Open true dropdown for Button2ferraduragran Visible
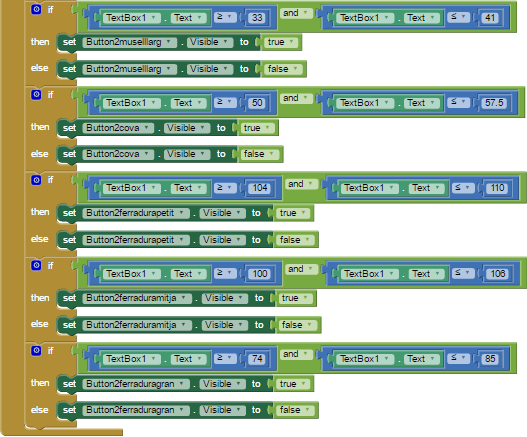This screenshot has width=527, height=437. tap(303, 384)
